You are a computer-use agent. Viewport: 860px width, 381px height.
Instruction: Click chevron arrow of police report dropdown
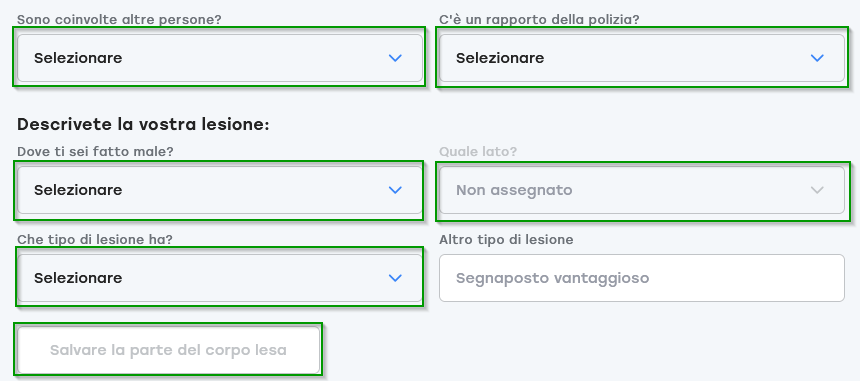coord(817,58)
